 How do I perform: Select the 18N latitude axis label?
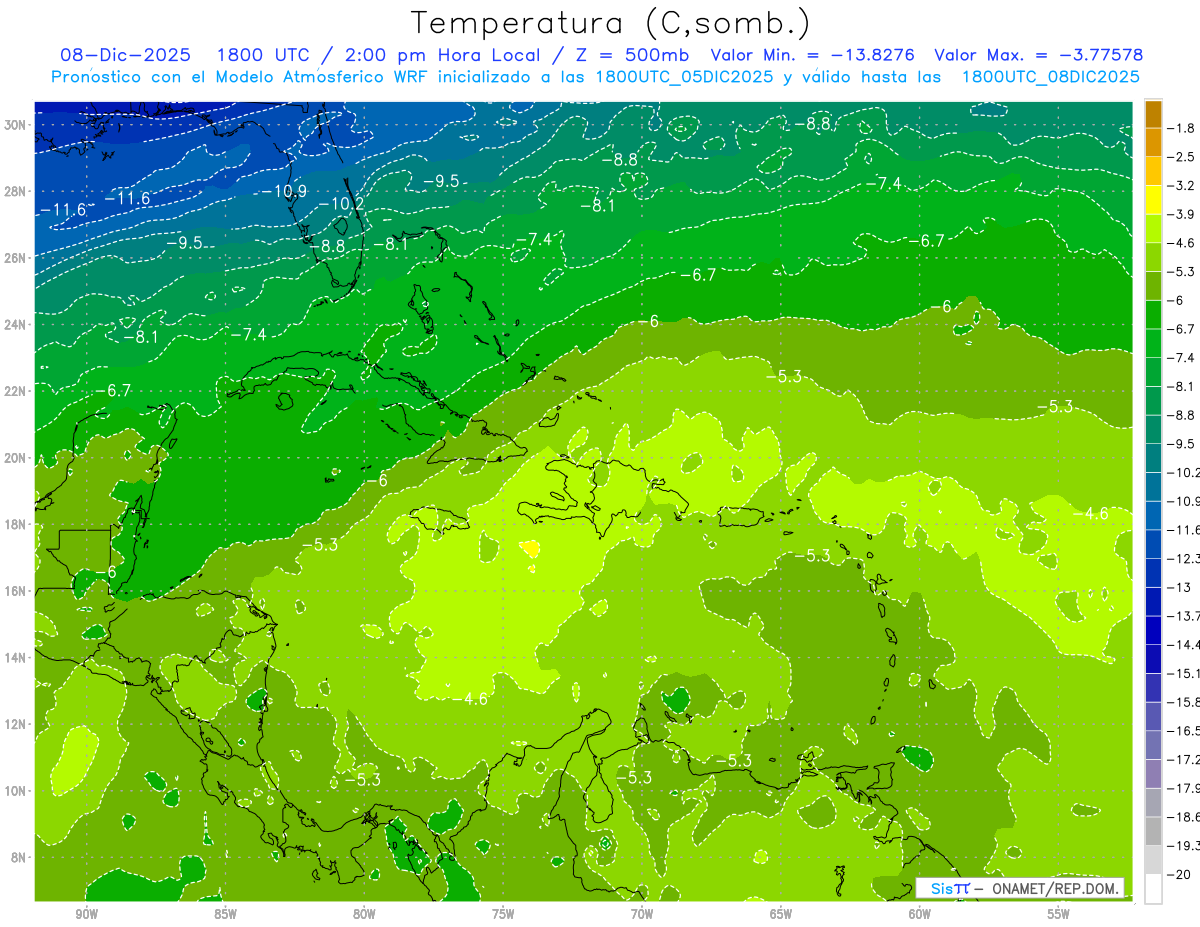point(15,525)
